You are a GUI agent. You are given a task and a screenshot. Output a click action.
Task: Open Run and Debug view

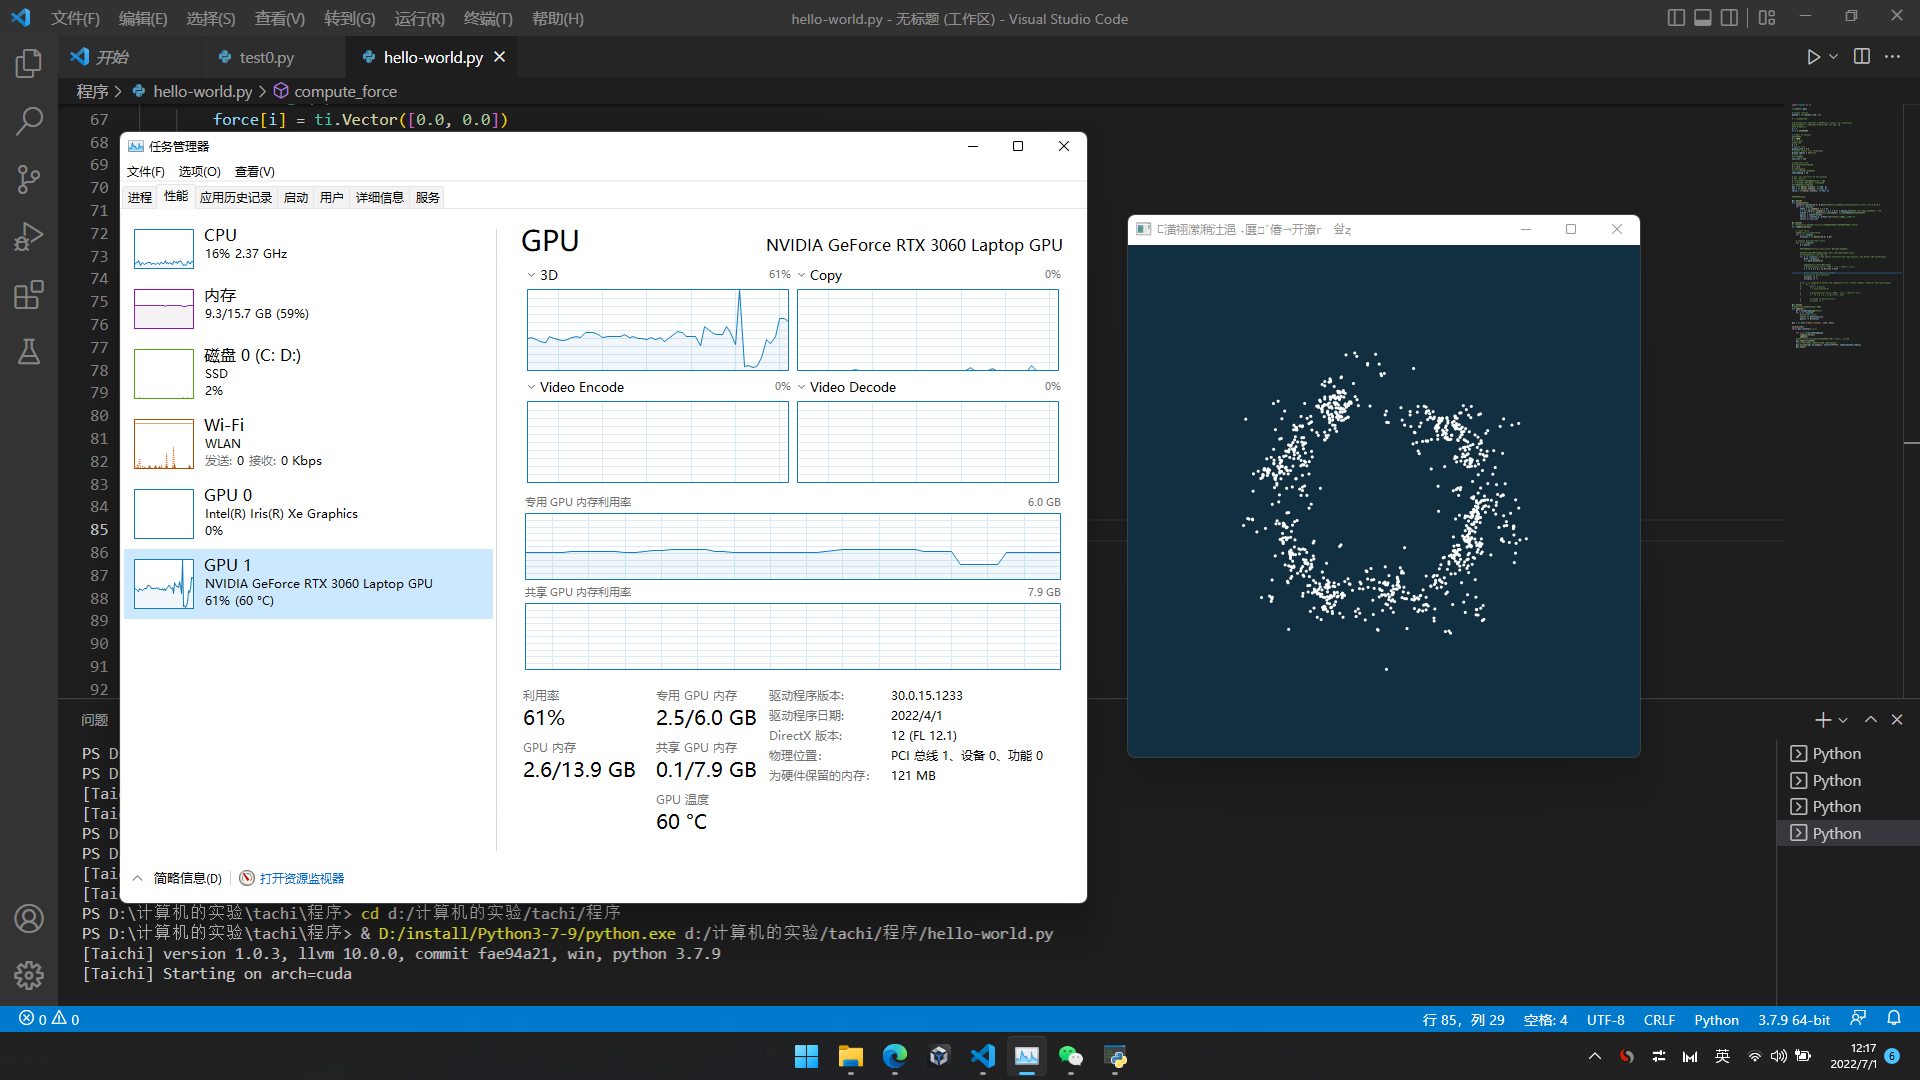coord(29,237)
